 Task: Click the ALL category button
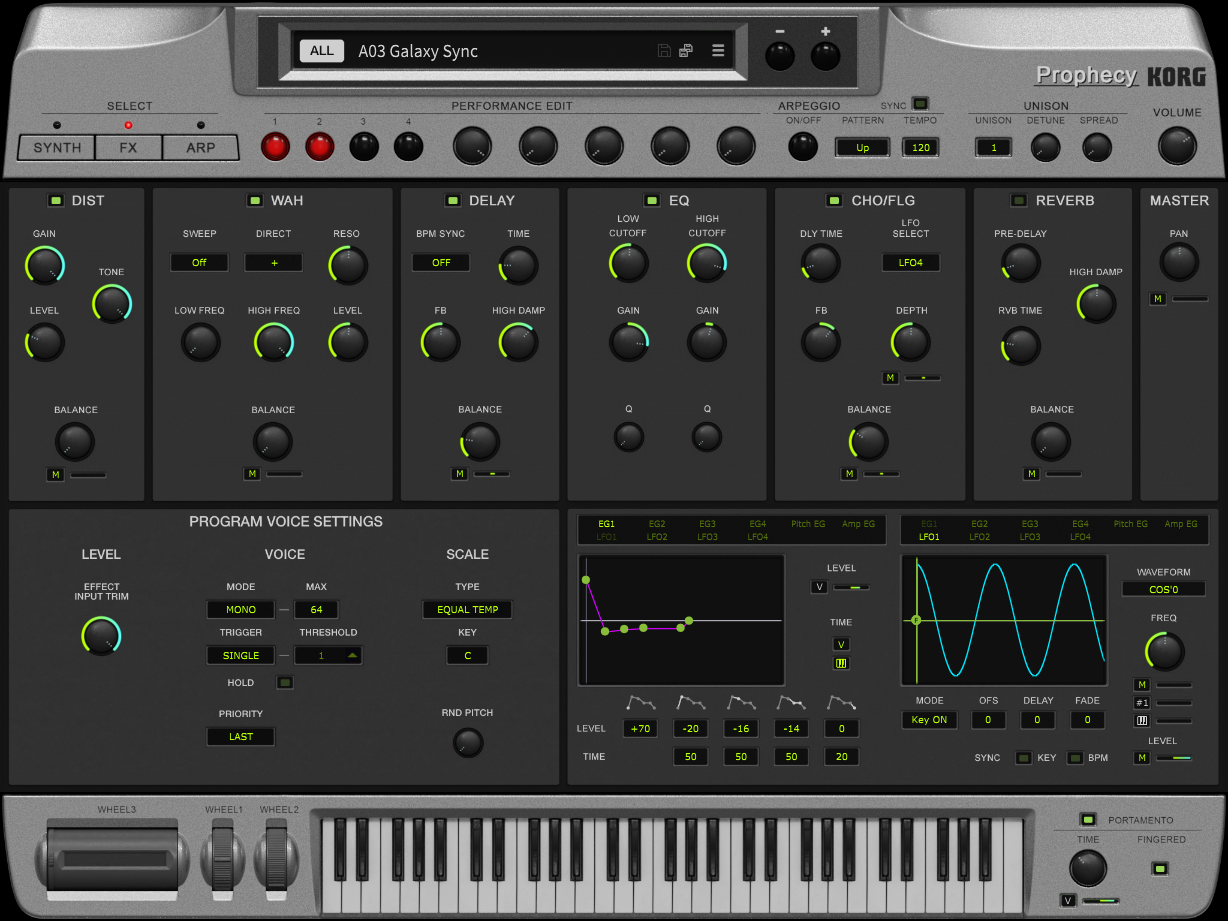pos(322,51)
